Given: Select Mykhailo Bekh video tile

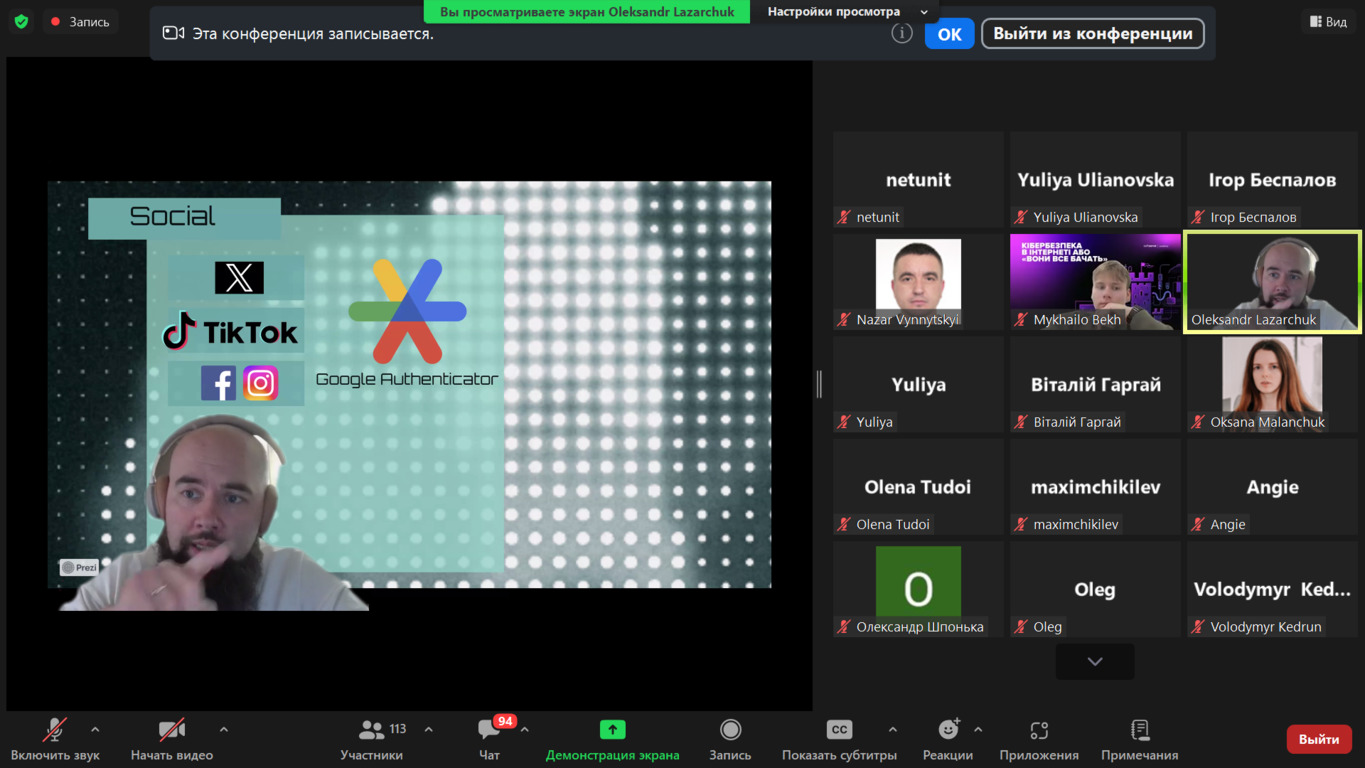Looking at the screenshot, I should 1095,282.
